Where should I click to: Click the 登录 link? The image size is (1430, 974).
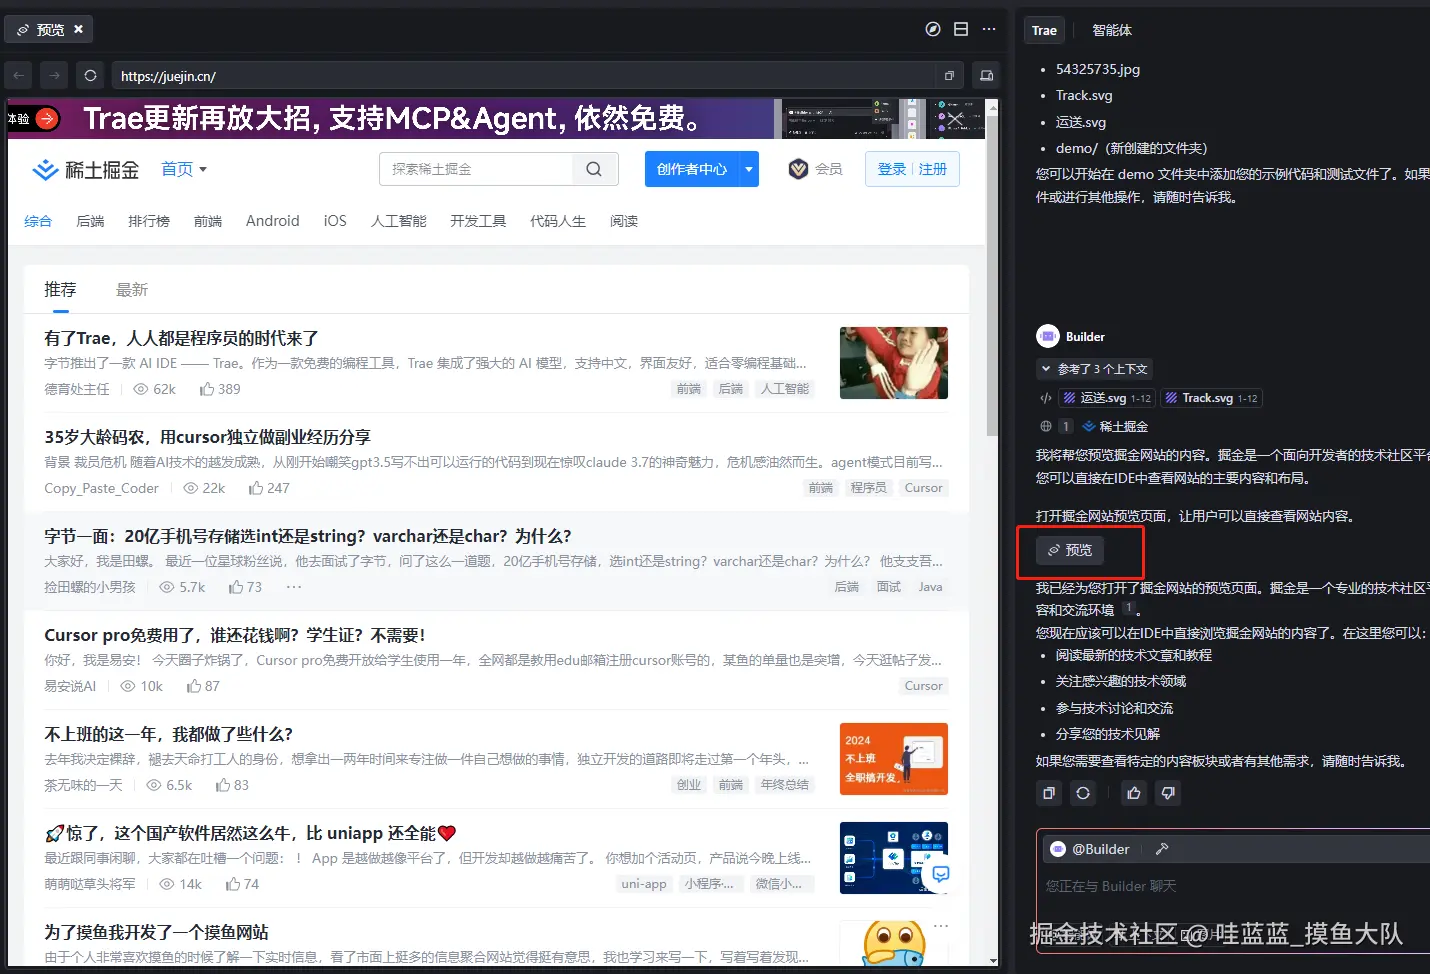click(x=892, y=169)
